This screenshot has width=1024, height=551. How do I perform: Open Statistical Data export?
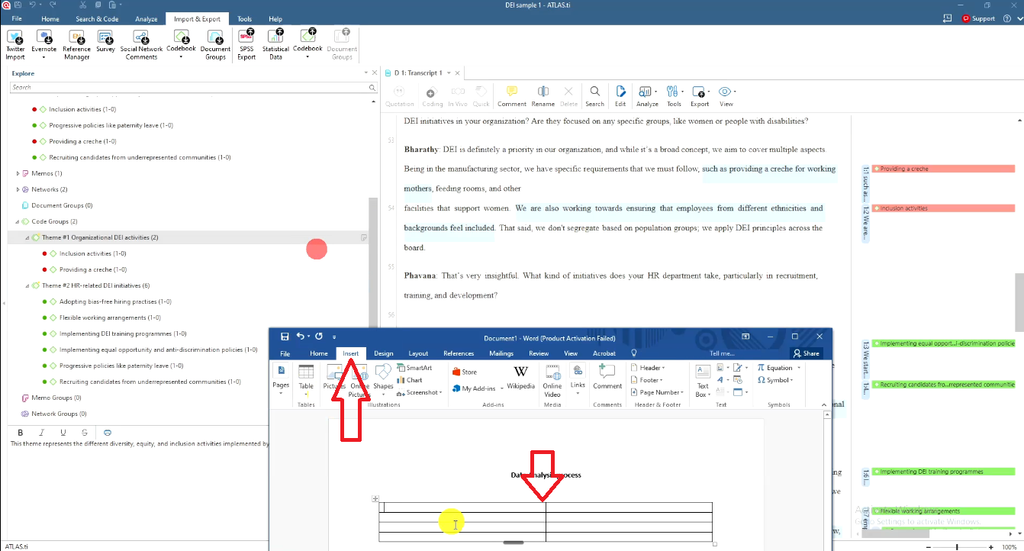pyautogui.click(x=276, y=44)
